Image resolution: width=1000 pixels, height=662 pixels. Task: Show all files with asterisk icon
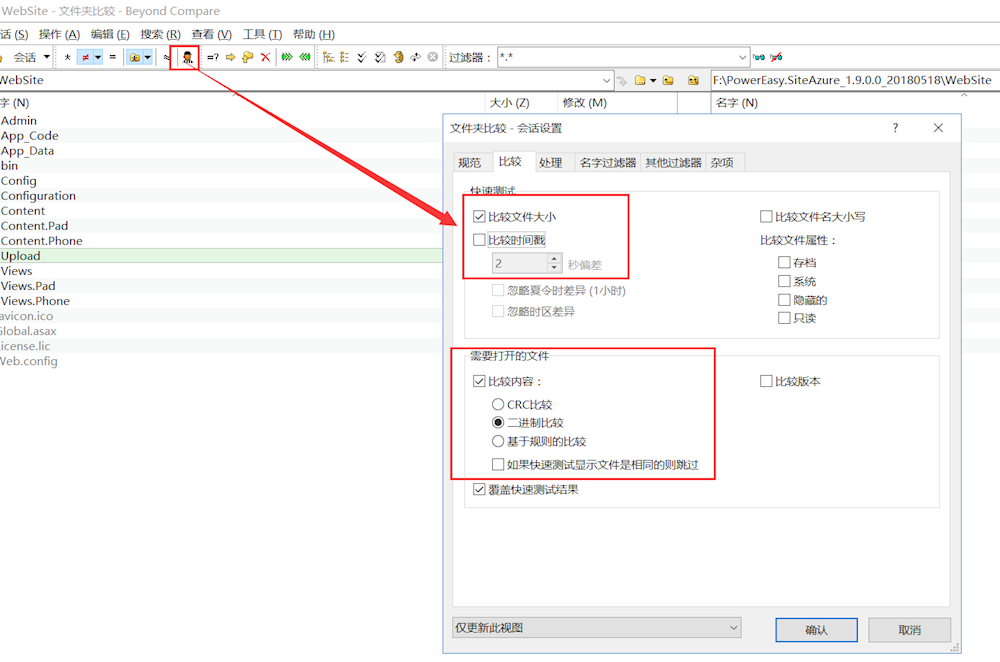pos(67,58)
